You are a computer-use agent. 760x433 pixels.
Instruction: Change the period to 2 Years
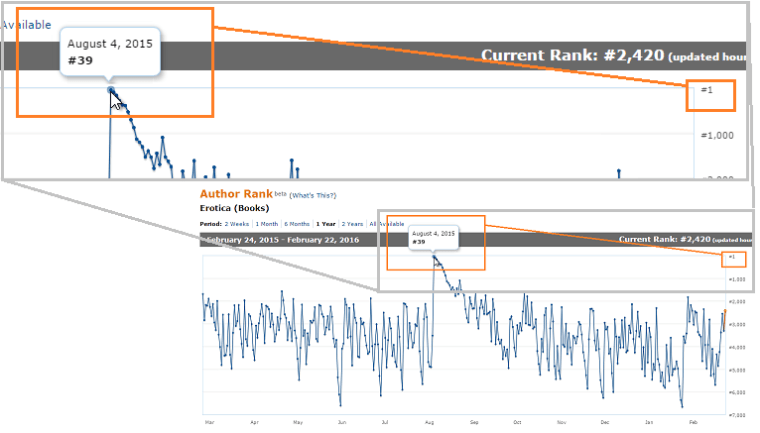[x=352, y=224]
